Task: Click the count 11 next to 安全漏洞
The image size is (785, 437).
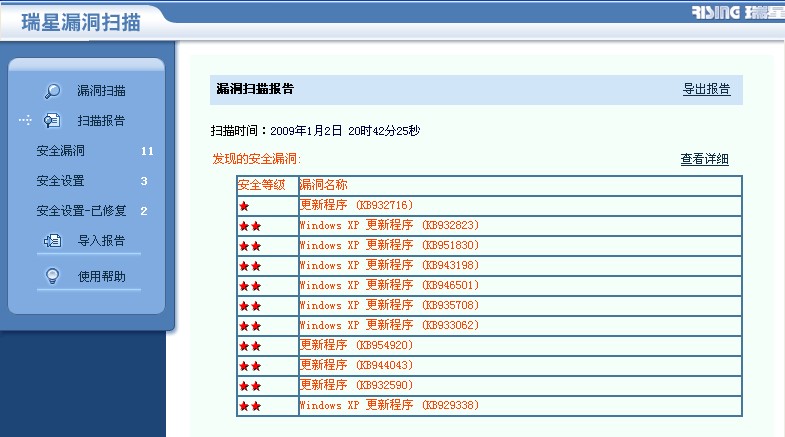Action: (x=147, y=151)
